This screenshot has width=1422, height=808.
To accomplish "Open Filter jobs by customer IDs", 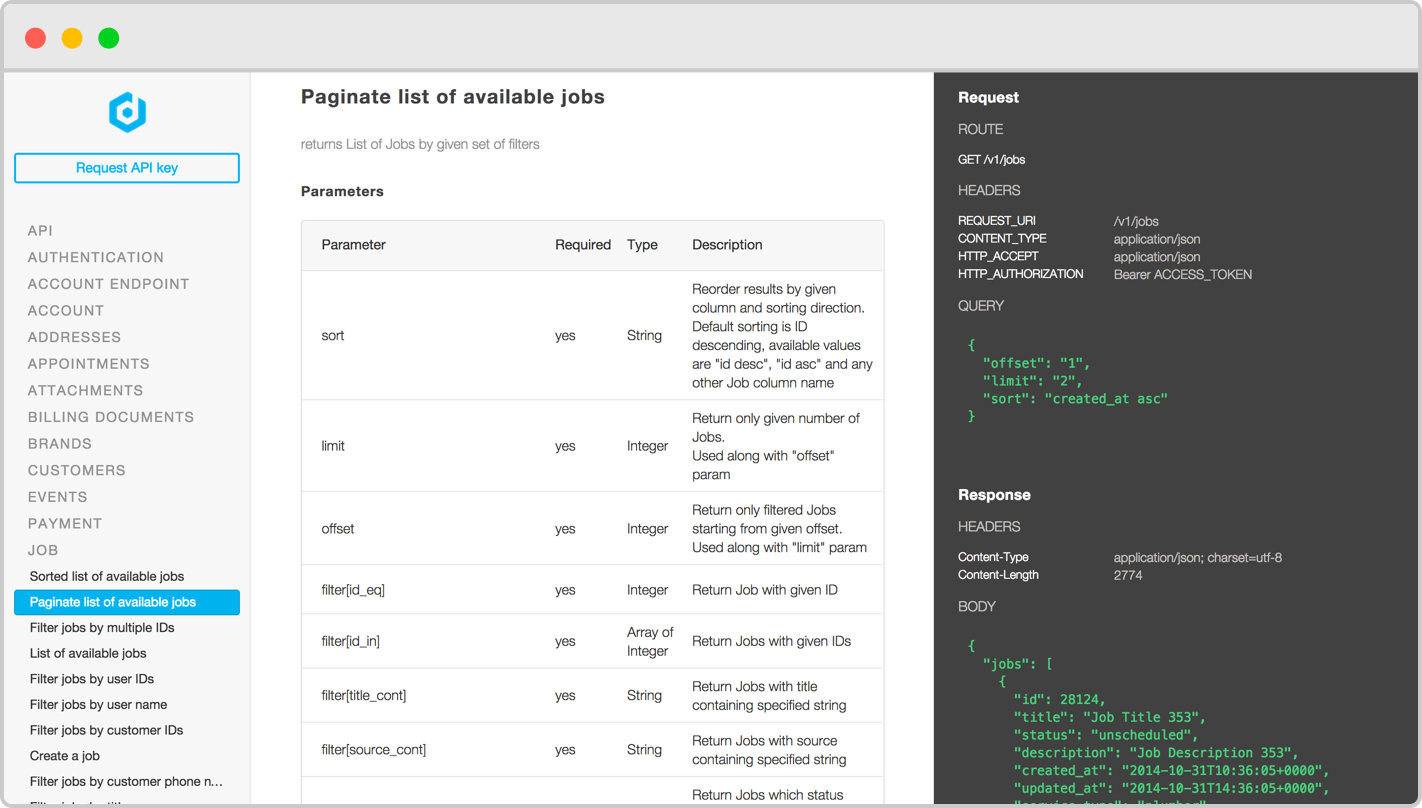I will click(106, 730).
